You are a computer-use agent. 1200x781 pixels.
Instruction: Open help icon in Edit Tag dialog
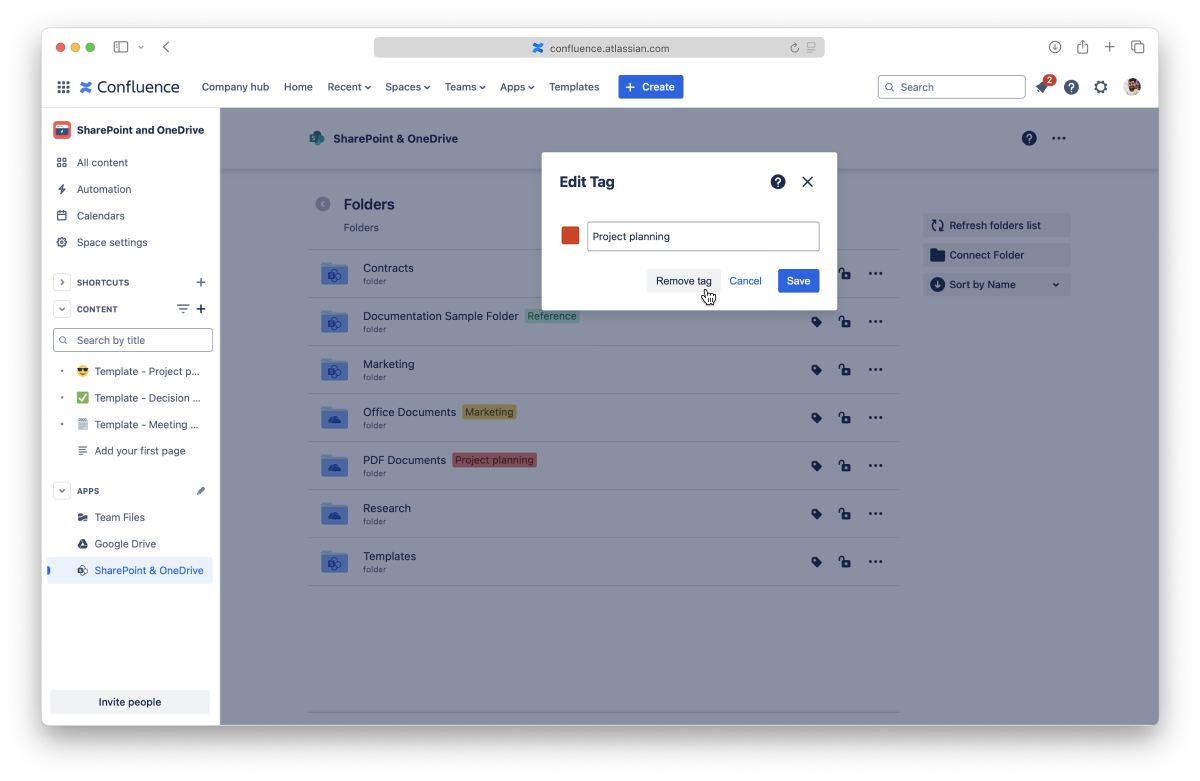(x=778, y=182)
